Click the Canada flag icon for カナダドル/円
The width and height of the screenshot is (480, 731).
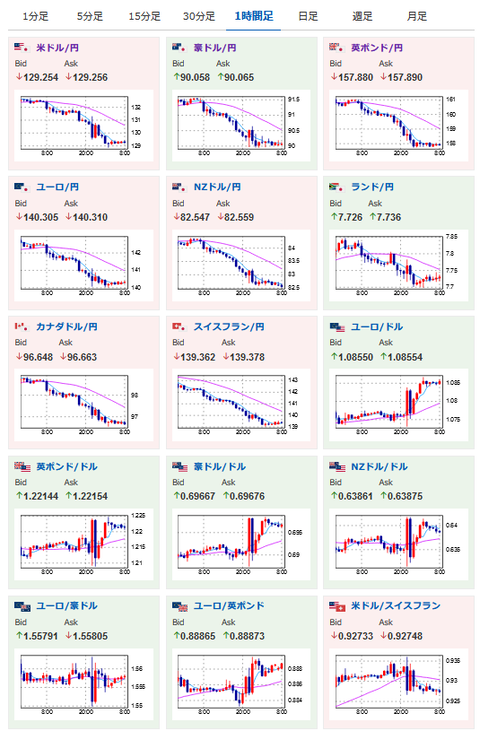[x=21, y=326]
